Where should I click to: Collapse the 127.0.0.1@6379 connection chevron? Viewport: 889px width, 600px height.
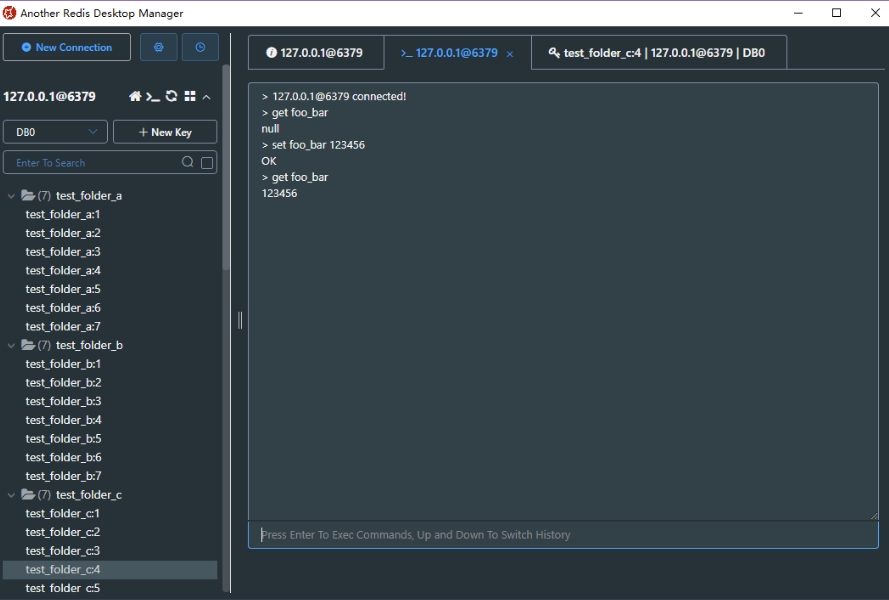[207, 97]
